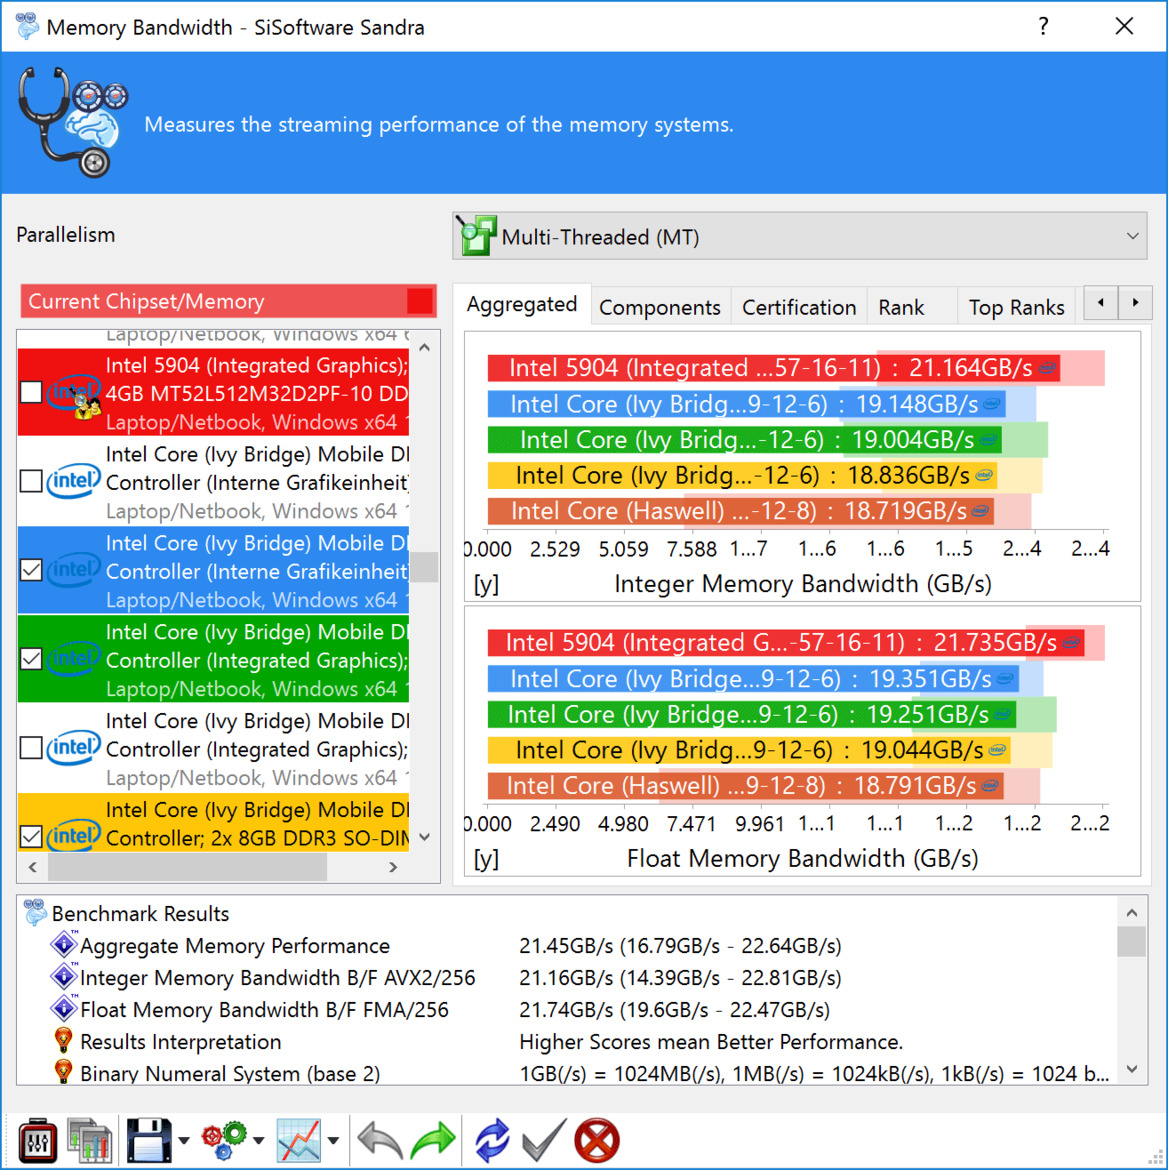Click the help question mark button

[1043, 27]
